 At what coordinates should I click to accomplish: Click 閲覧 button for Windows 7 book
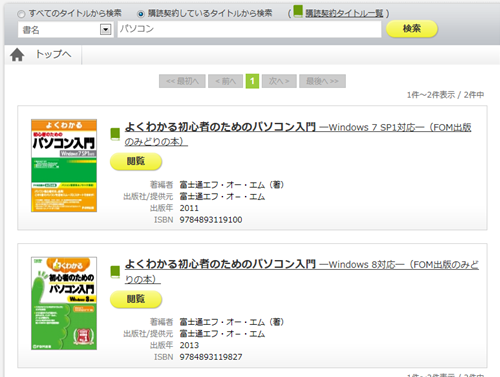[x=136, y=161]
